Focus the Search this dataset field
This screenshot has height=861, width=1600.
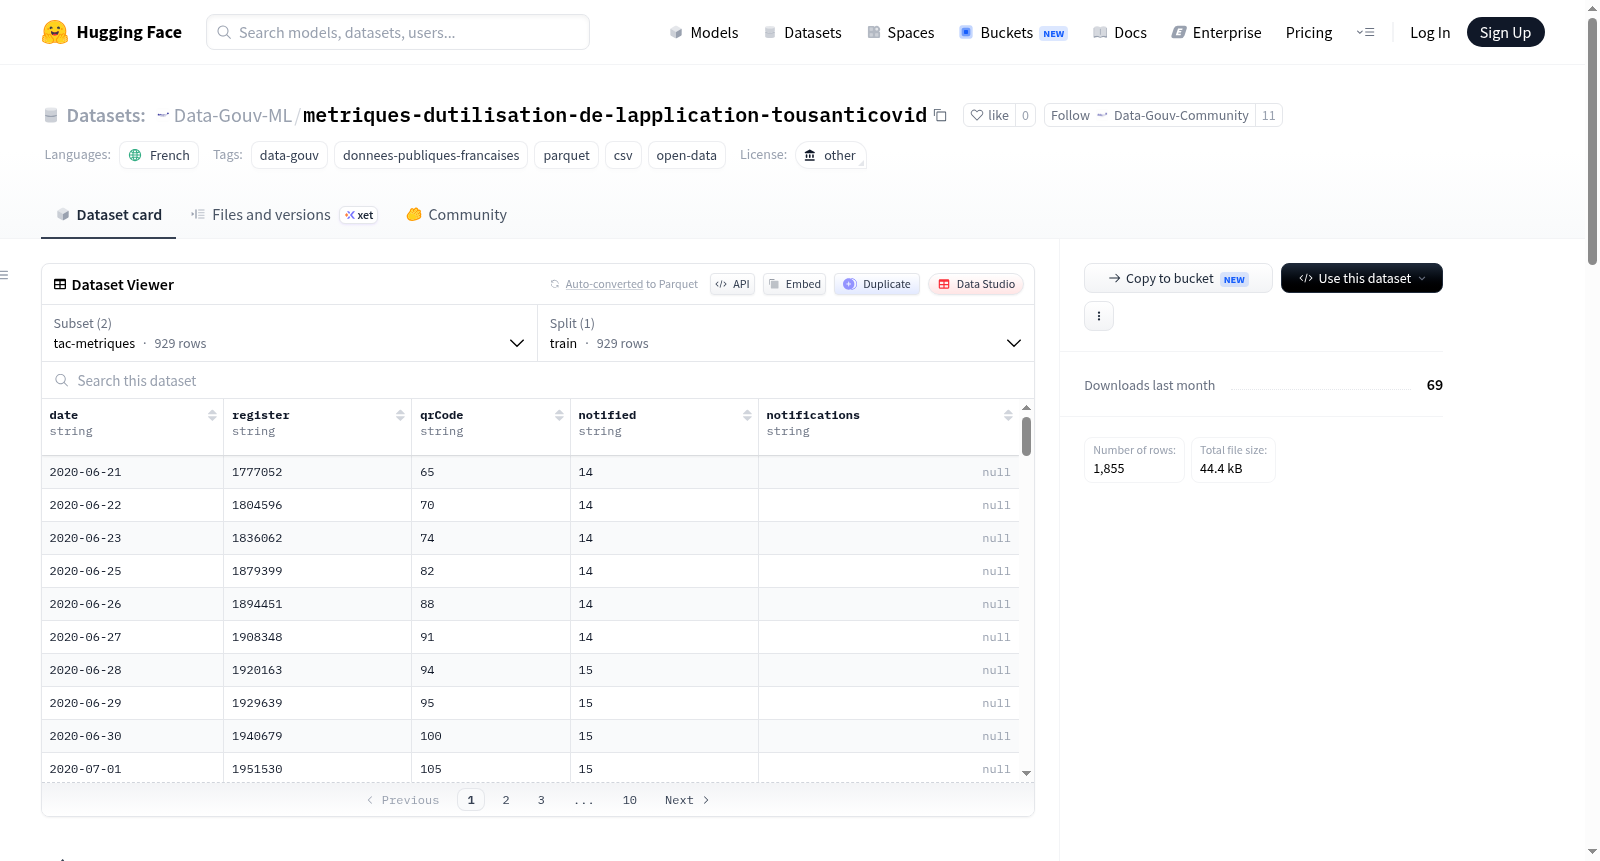point(538,380)
